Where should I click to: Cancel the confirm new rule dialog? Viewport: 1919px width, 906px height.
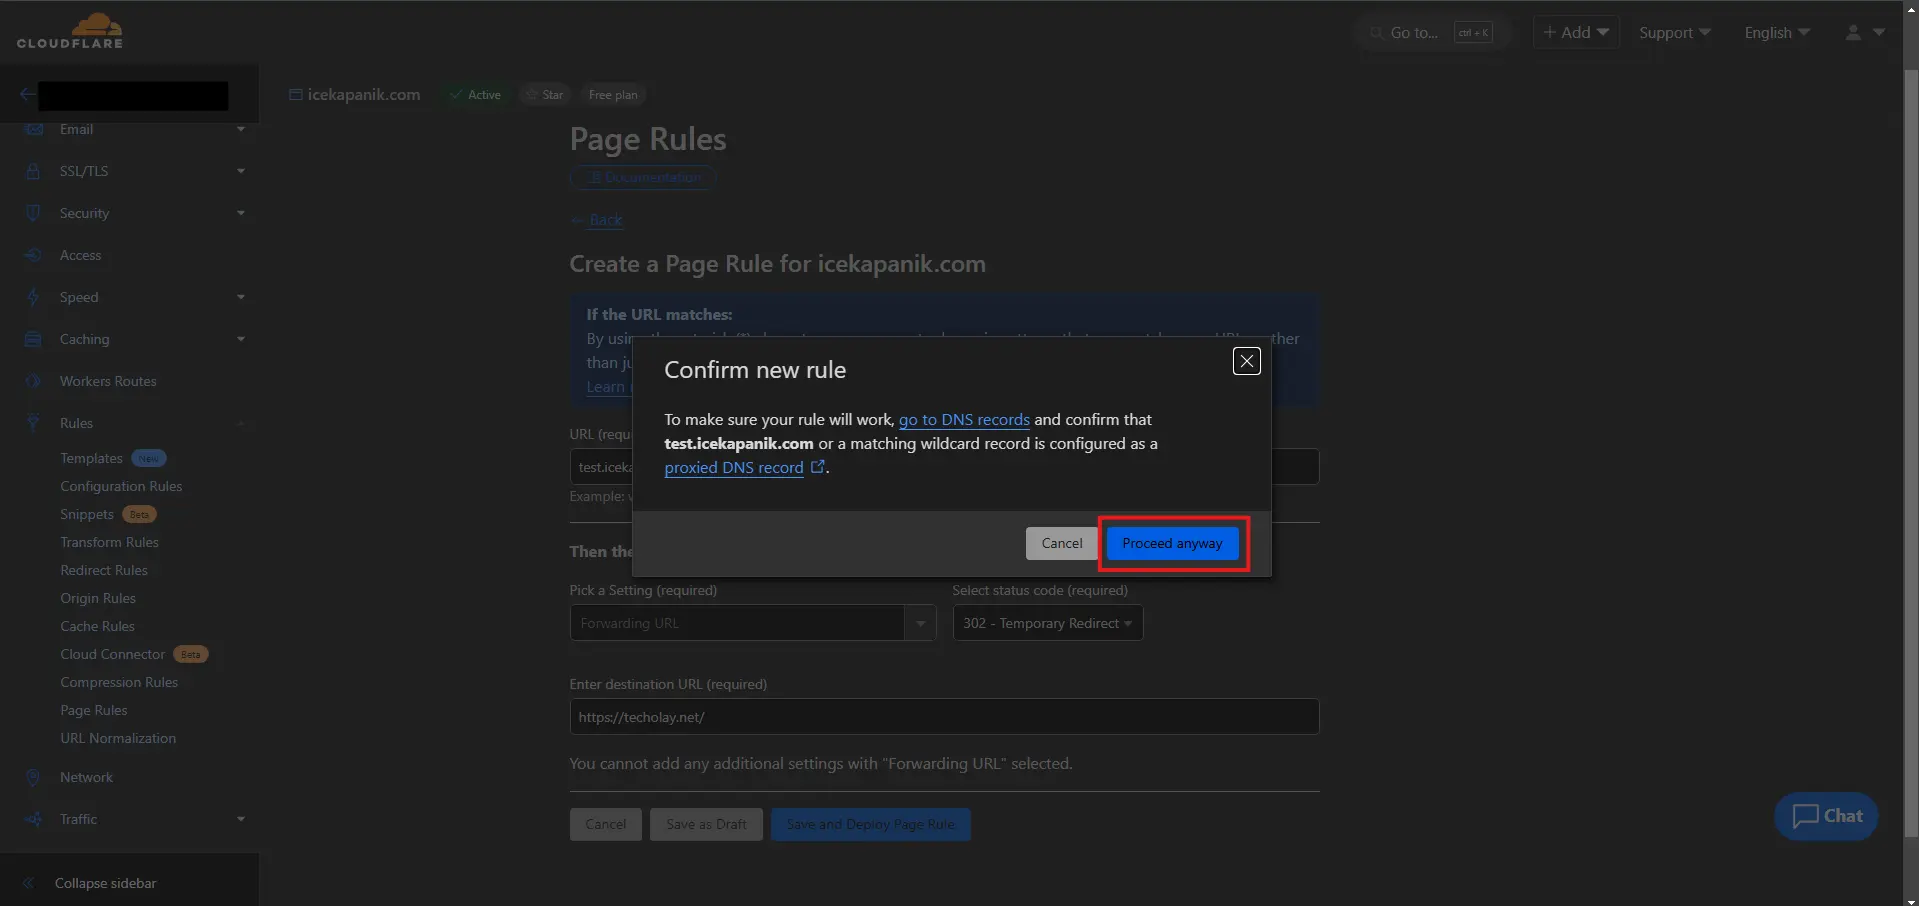click(x=1061, y=543)
